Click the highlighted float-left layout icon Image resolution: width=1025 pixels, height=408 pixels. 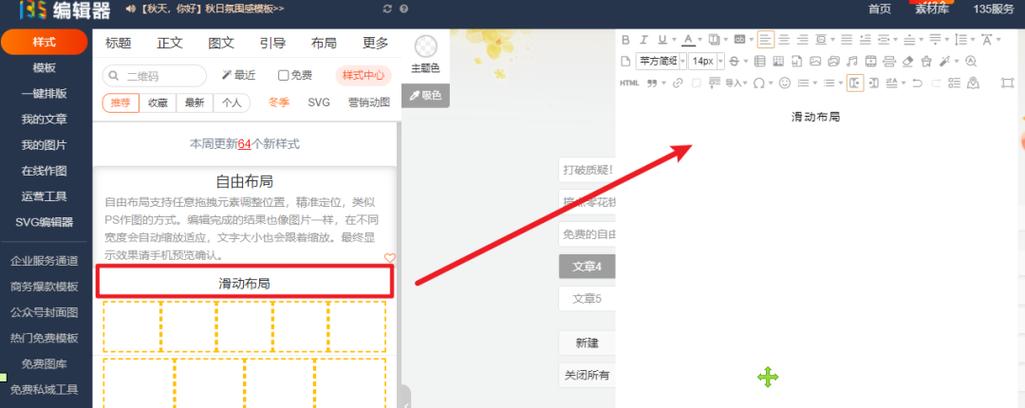(x=855, y=83)
